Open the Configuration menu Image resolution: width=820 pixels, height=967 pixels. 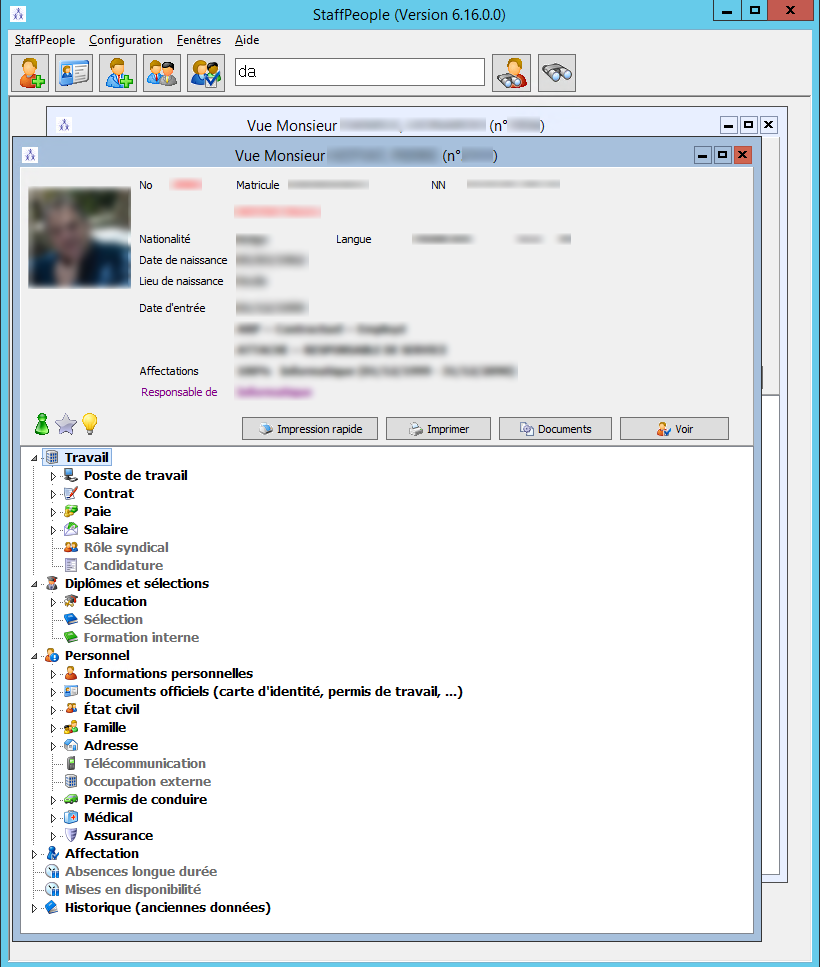(x=126, y=40)
